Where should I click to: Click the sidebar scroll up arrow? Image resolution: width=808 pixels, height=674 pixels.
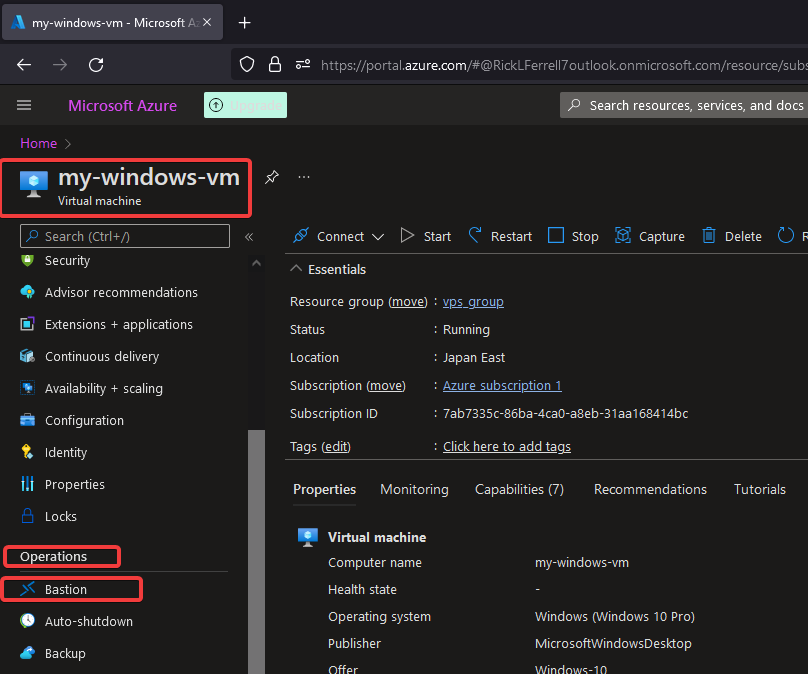pos(256,263)
